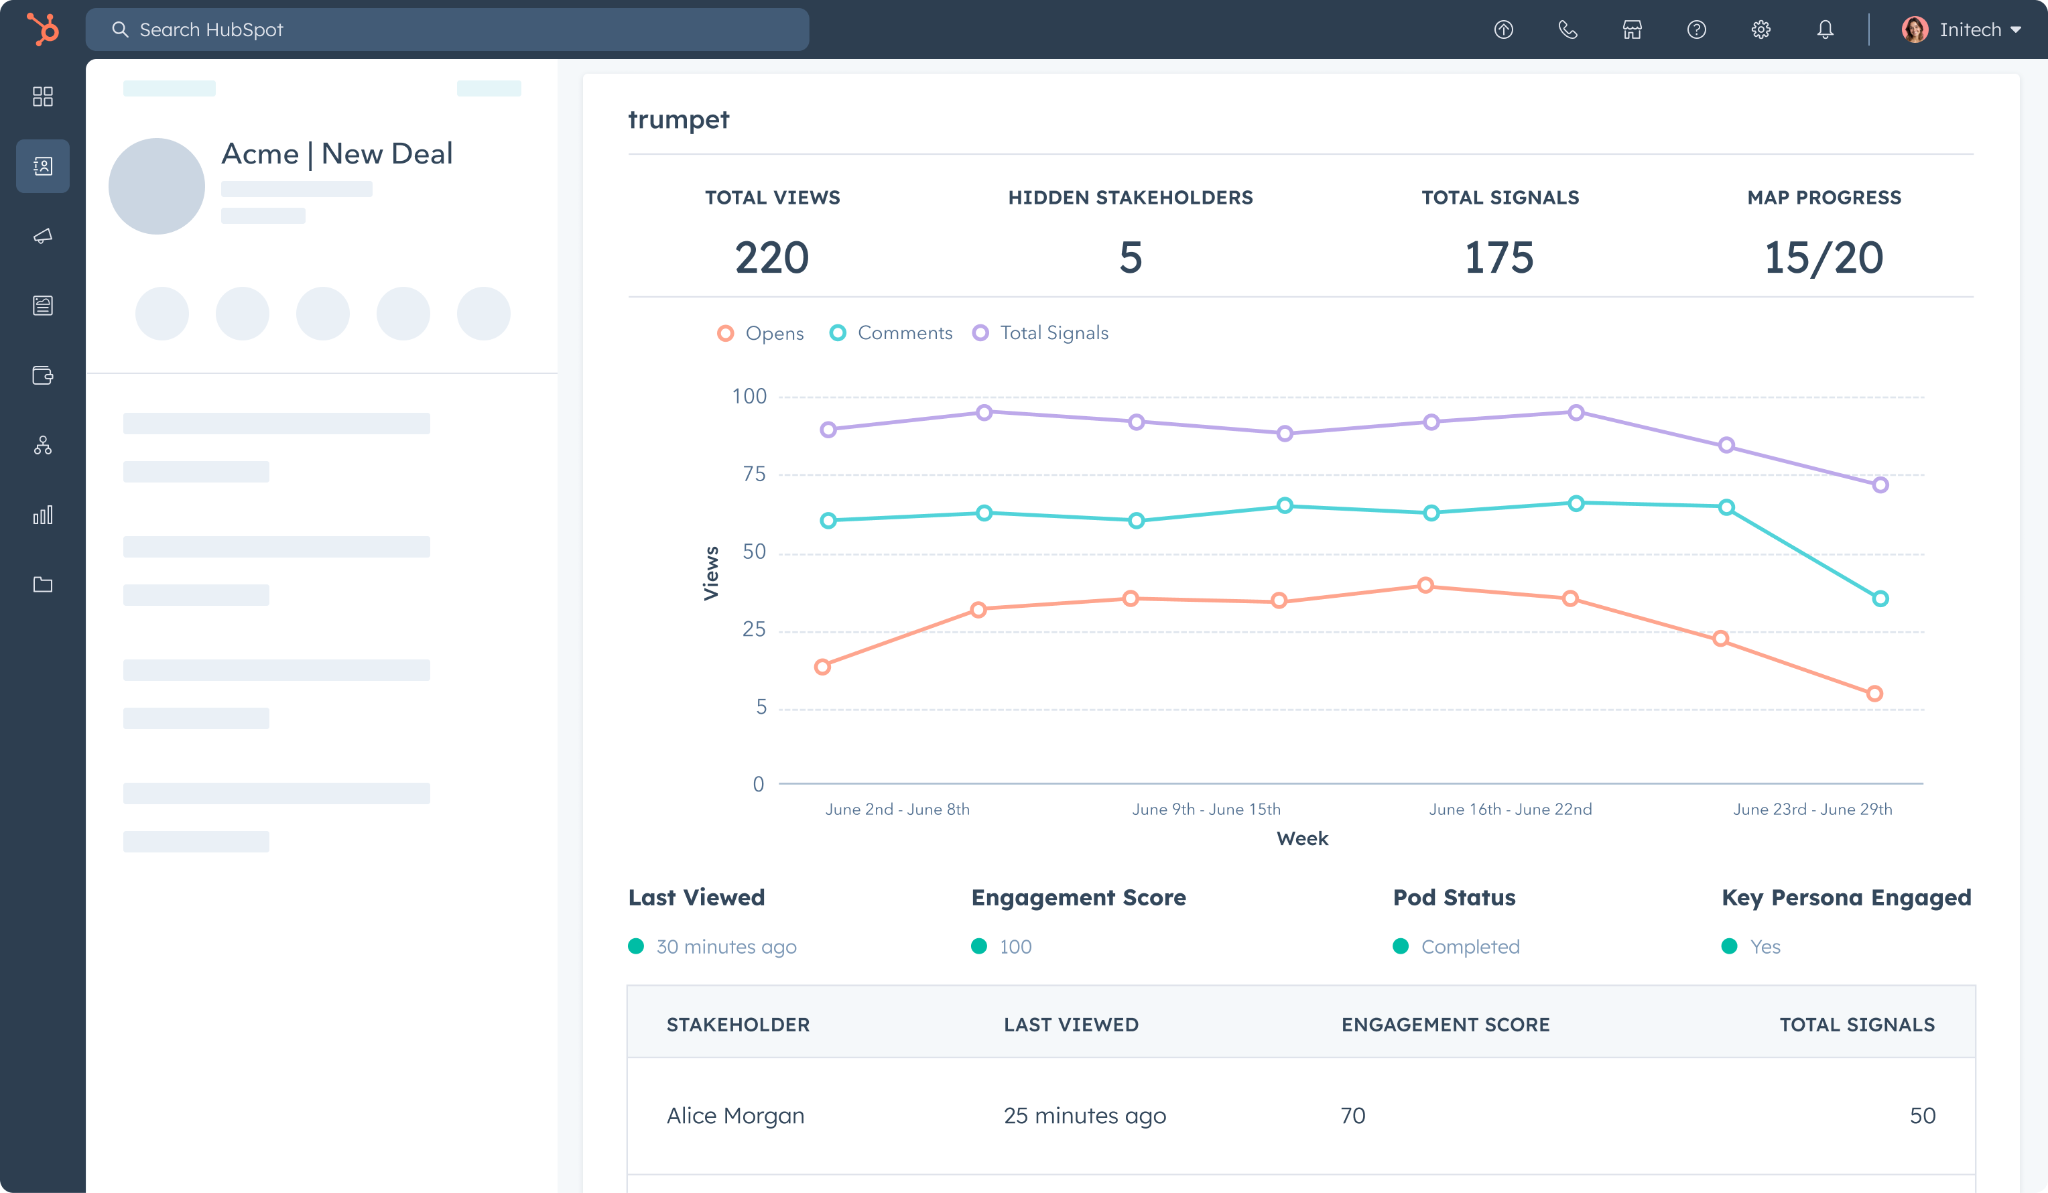The height and width of the screenshot is (1193, 2048).
Task: Click the 'June 2nd - June 8th' axis label
Action: (897, 809)
